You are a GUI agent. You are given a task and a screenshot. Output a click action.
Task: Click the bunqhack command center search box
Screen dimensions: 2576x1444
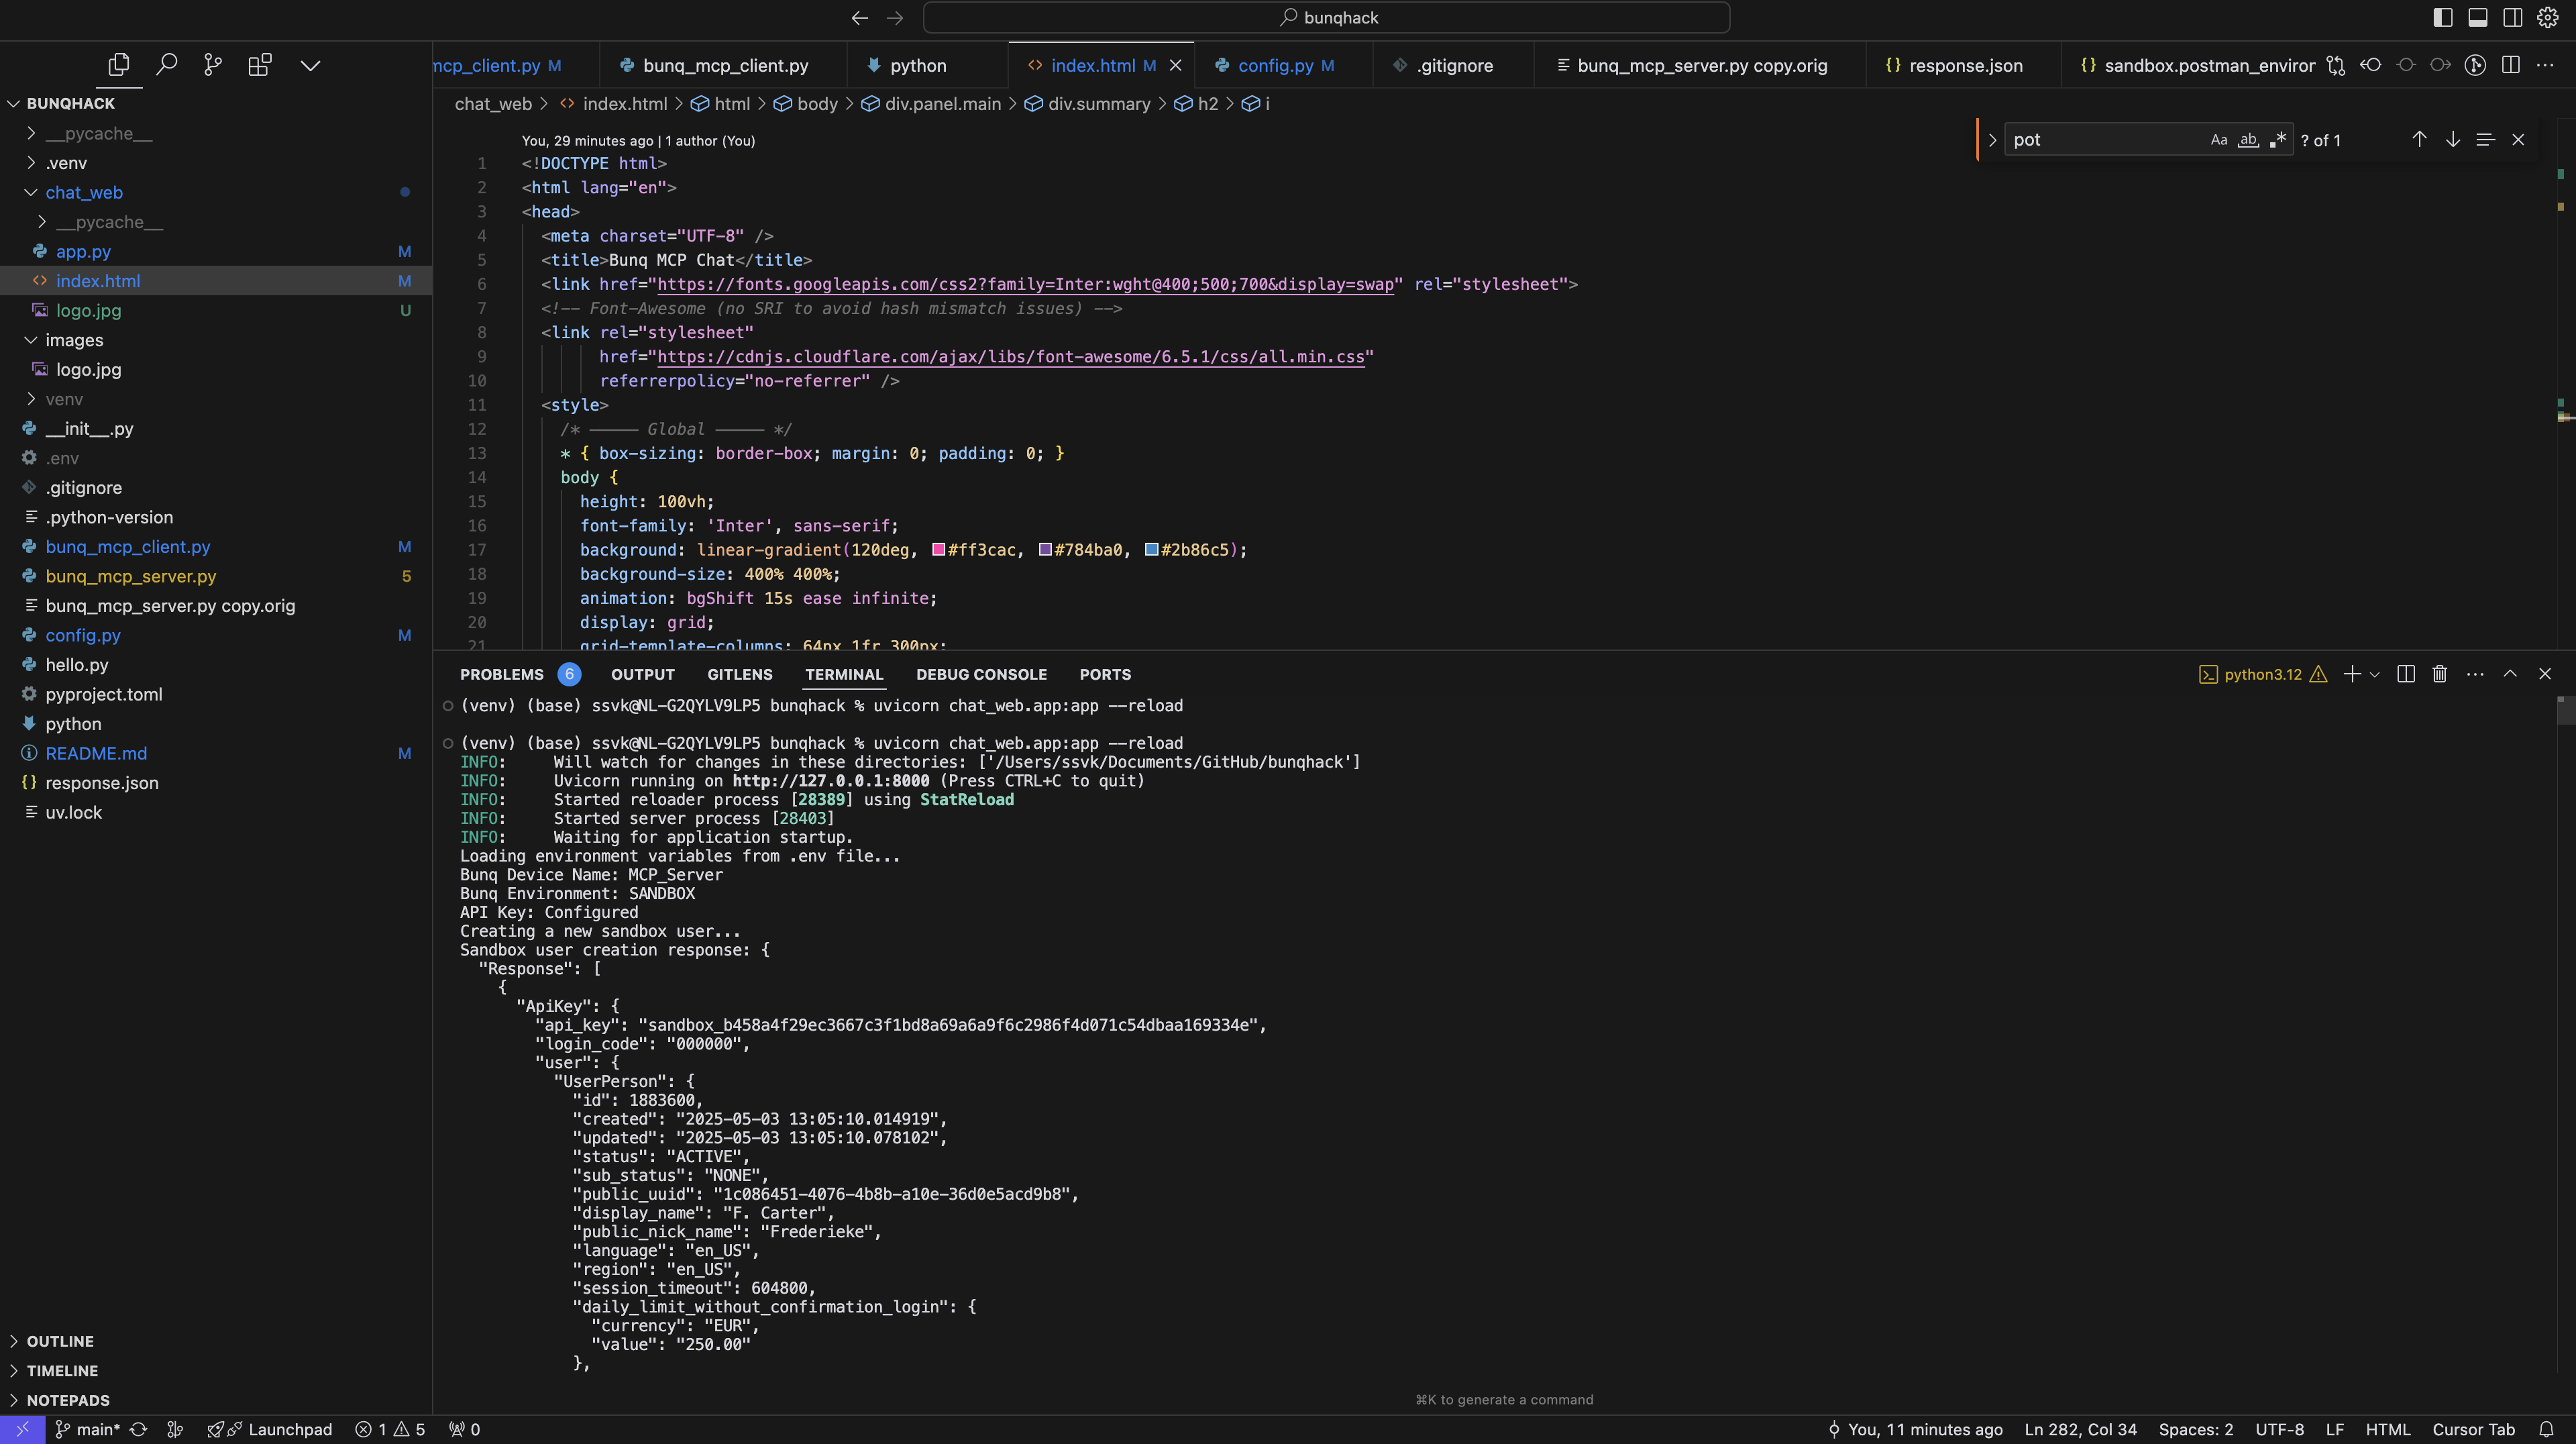coord(1326,18)
